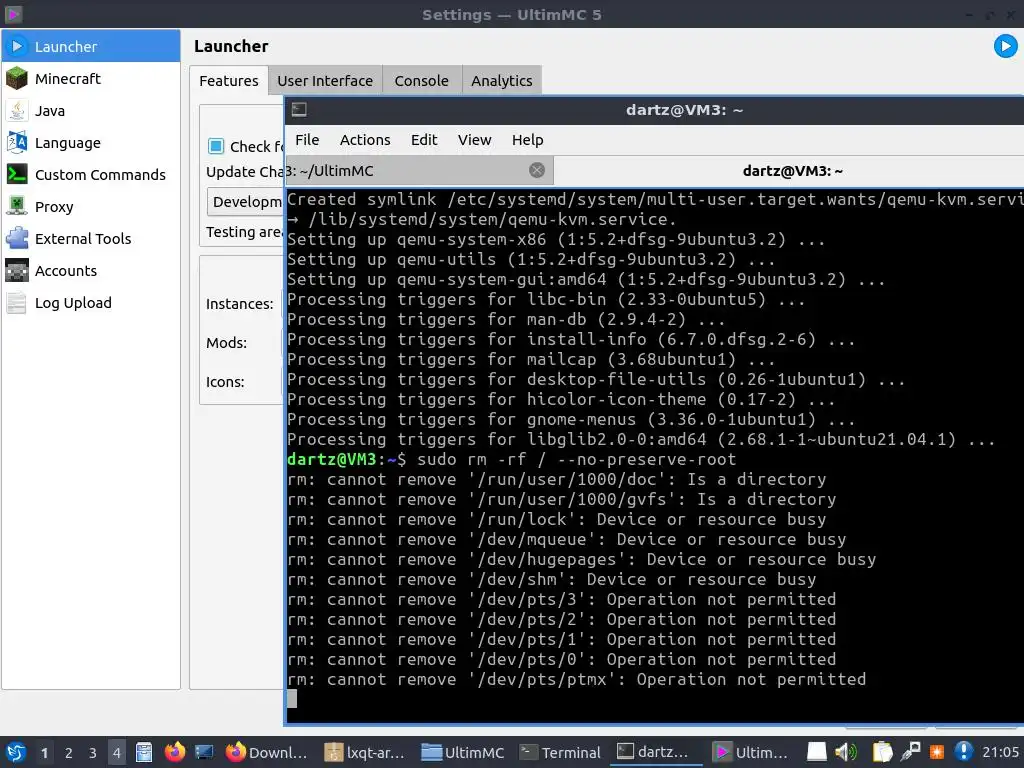Click the monitor icon in quick launch
The width and height of the screenshot is (1024, 768).
pos(204,752)
